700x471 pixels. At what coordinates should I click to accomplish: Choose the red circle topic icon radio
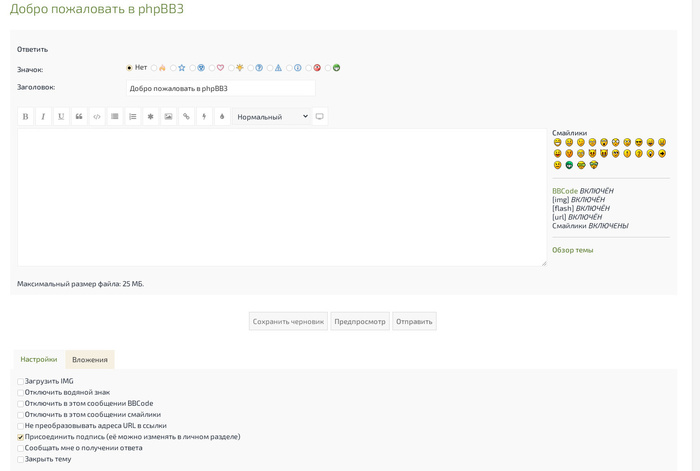(308, 68)
